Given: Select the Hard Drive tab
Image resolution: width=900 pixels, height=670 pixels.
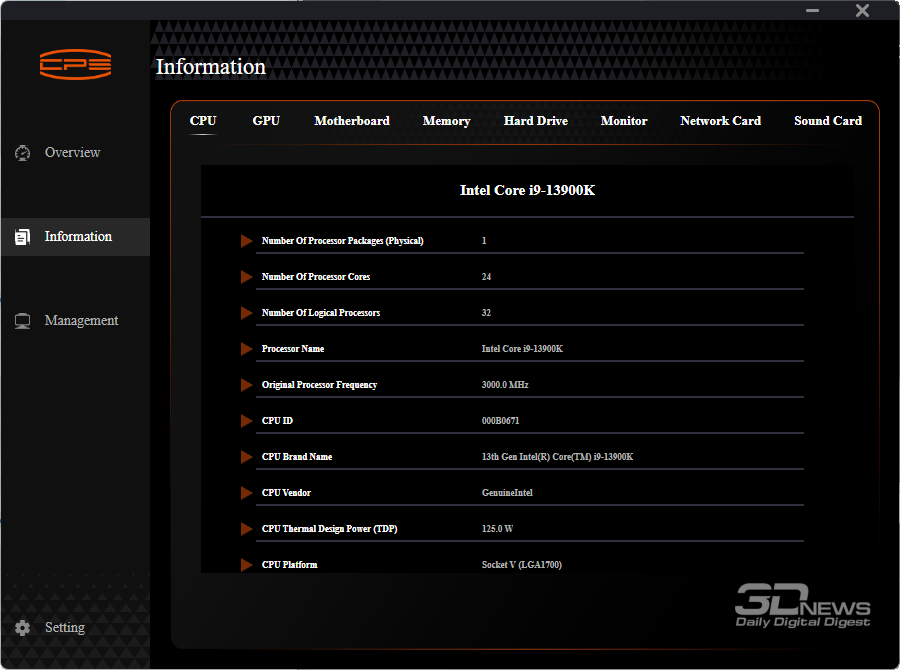Looking at the screenshot, I should coord(536,121).
